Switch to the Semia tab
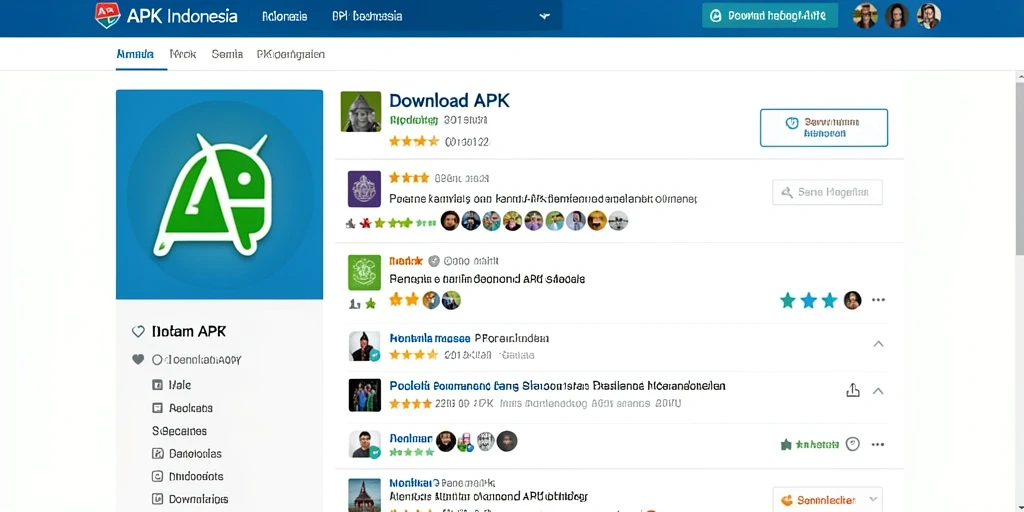Viewport: 1024px width, 512px height. [x=227, y=54]
